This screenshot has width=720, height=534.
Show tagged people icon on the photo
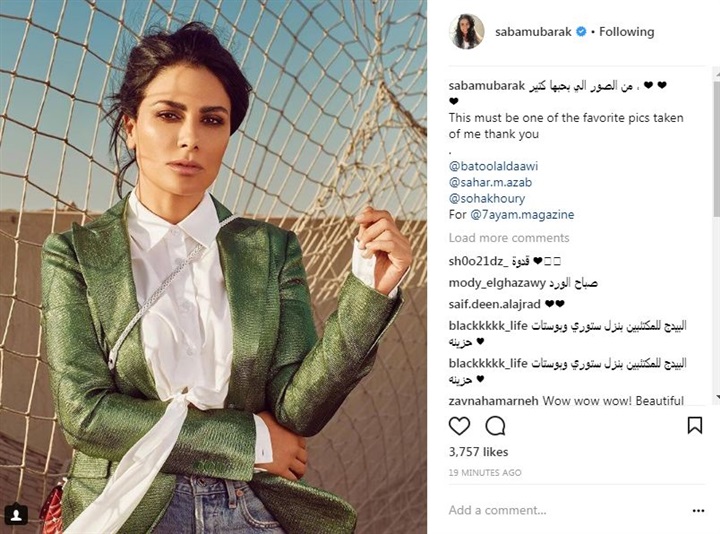[x=16, y=514]
